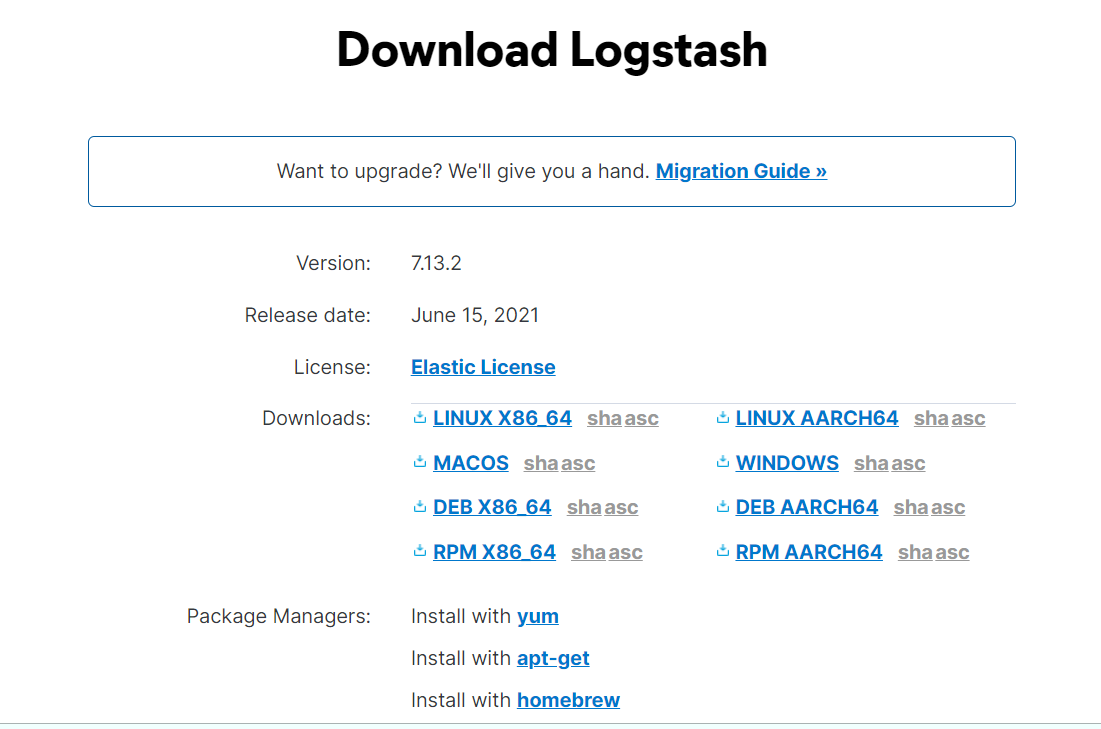Click the download icon beside LINUX AARCH64
The height and width of the screenshot is (729, 1101).
pyautogui.click(x=723, y=418)
